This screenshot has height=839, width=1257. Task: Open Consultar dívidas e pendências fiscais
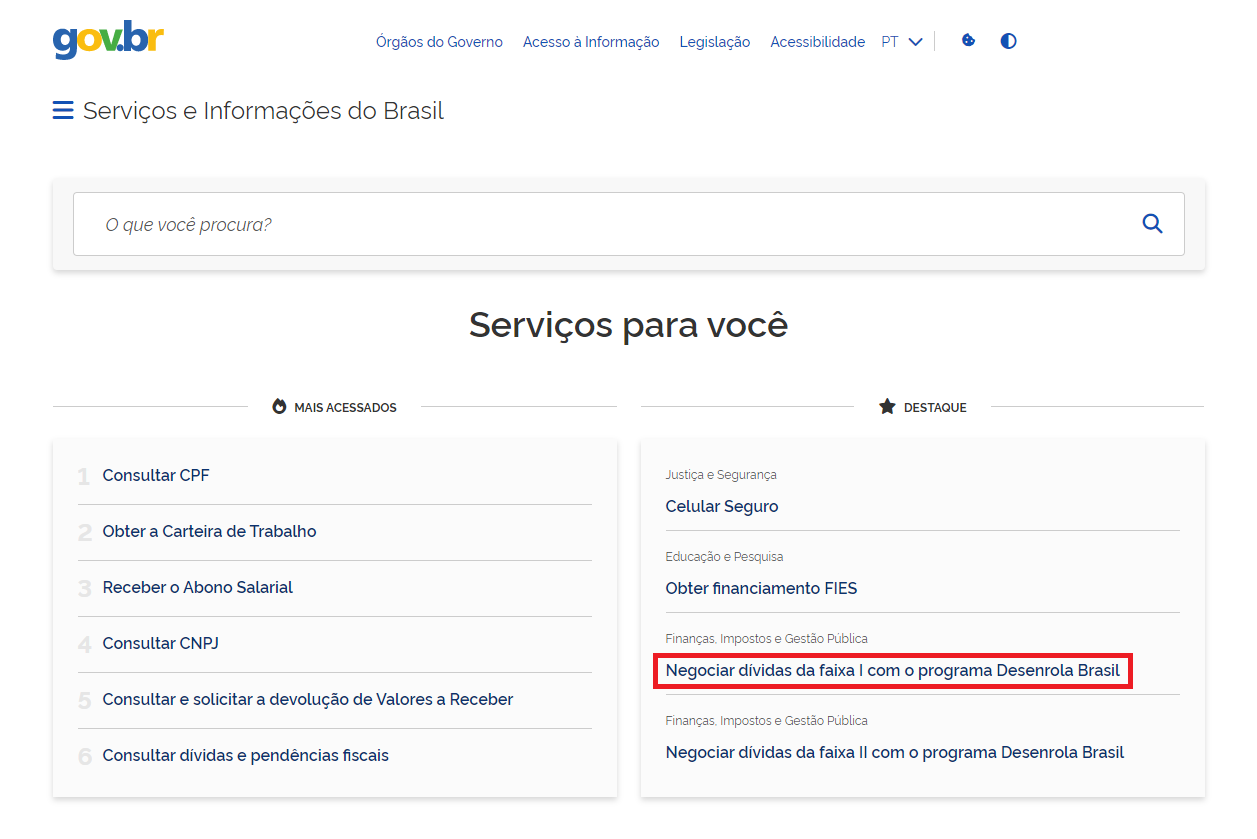coord(245,756)
